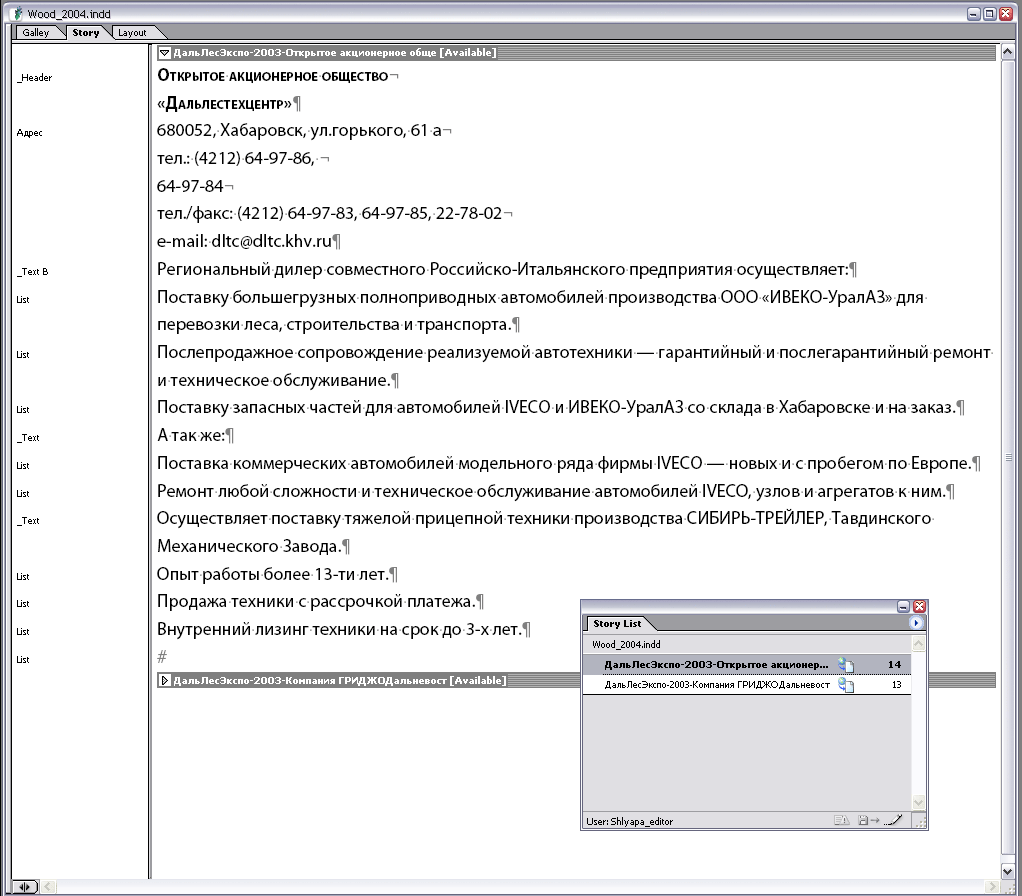Screen dimensions: 1022x896
Task: Click the _Header style label
Action: tap(35, 78)
